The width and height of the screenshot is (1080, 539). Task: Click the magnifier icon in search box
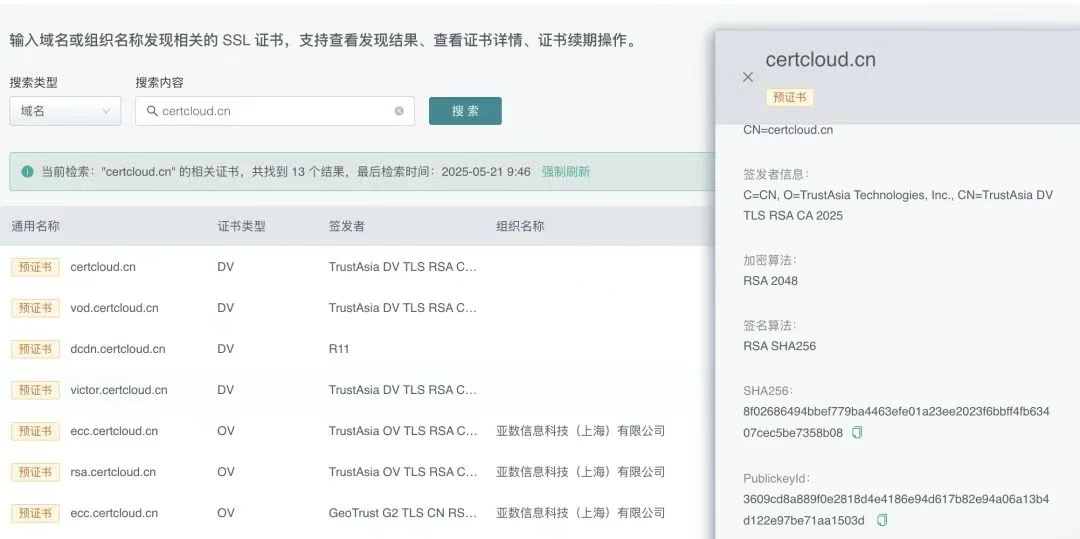[x=151, y=111]
